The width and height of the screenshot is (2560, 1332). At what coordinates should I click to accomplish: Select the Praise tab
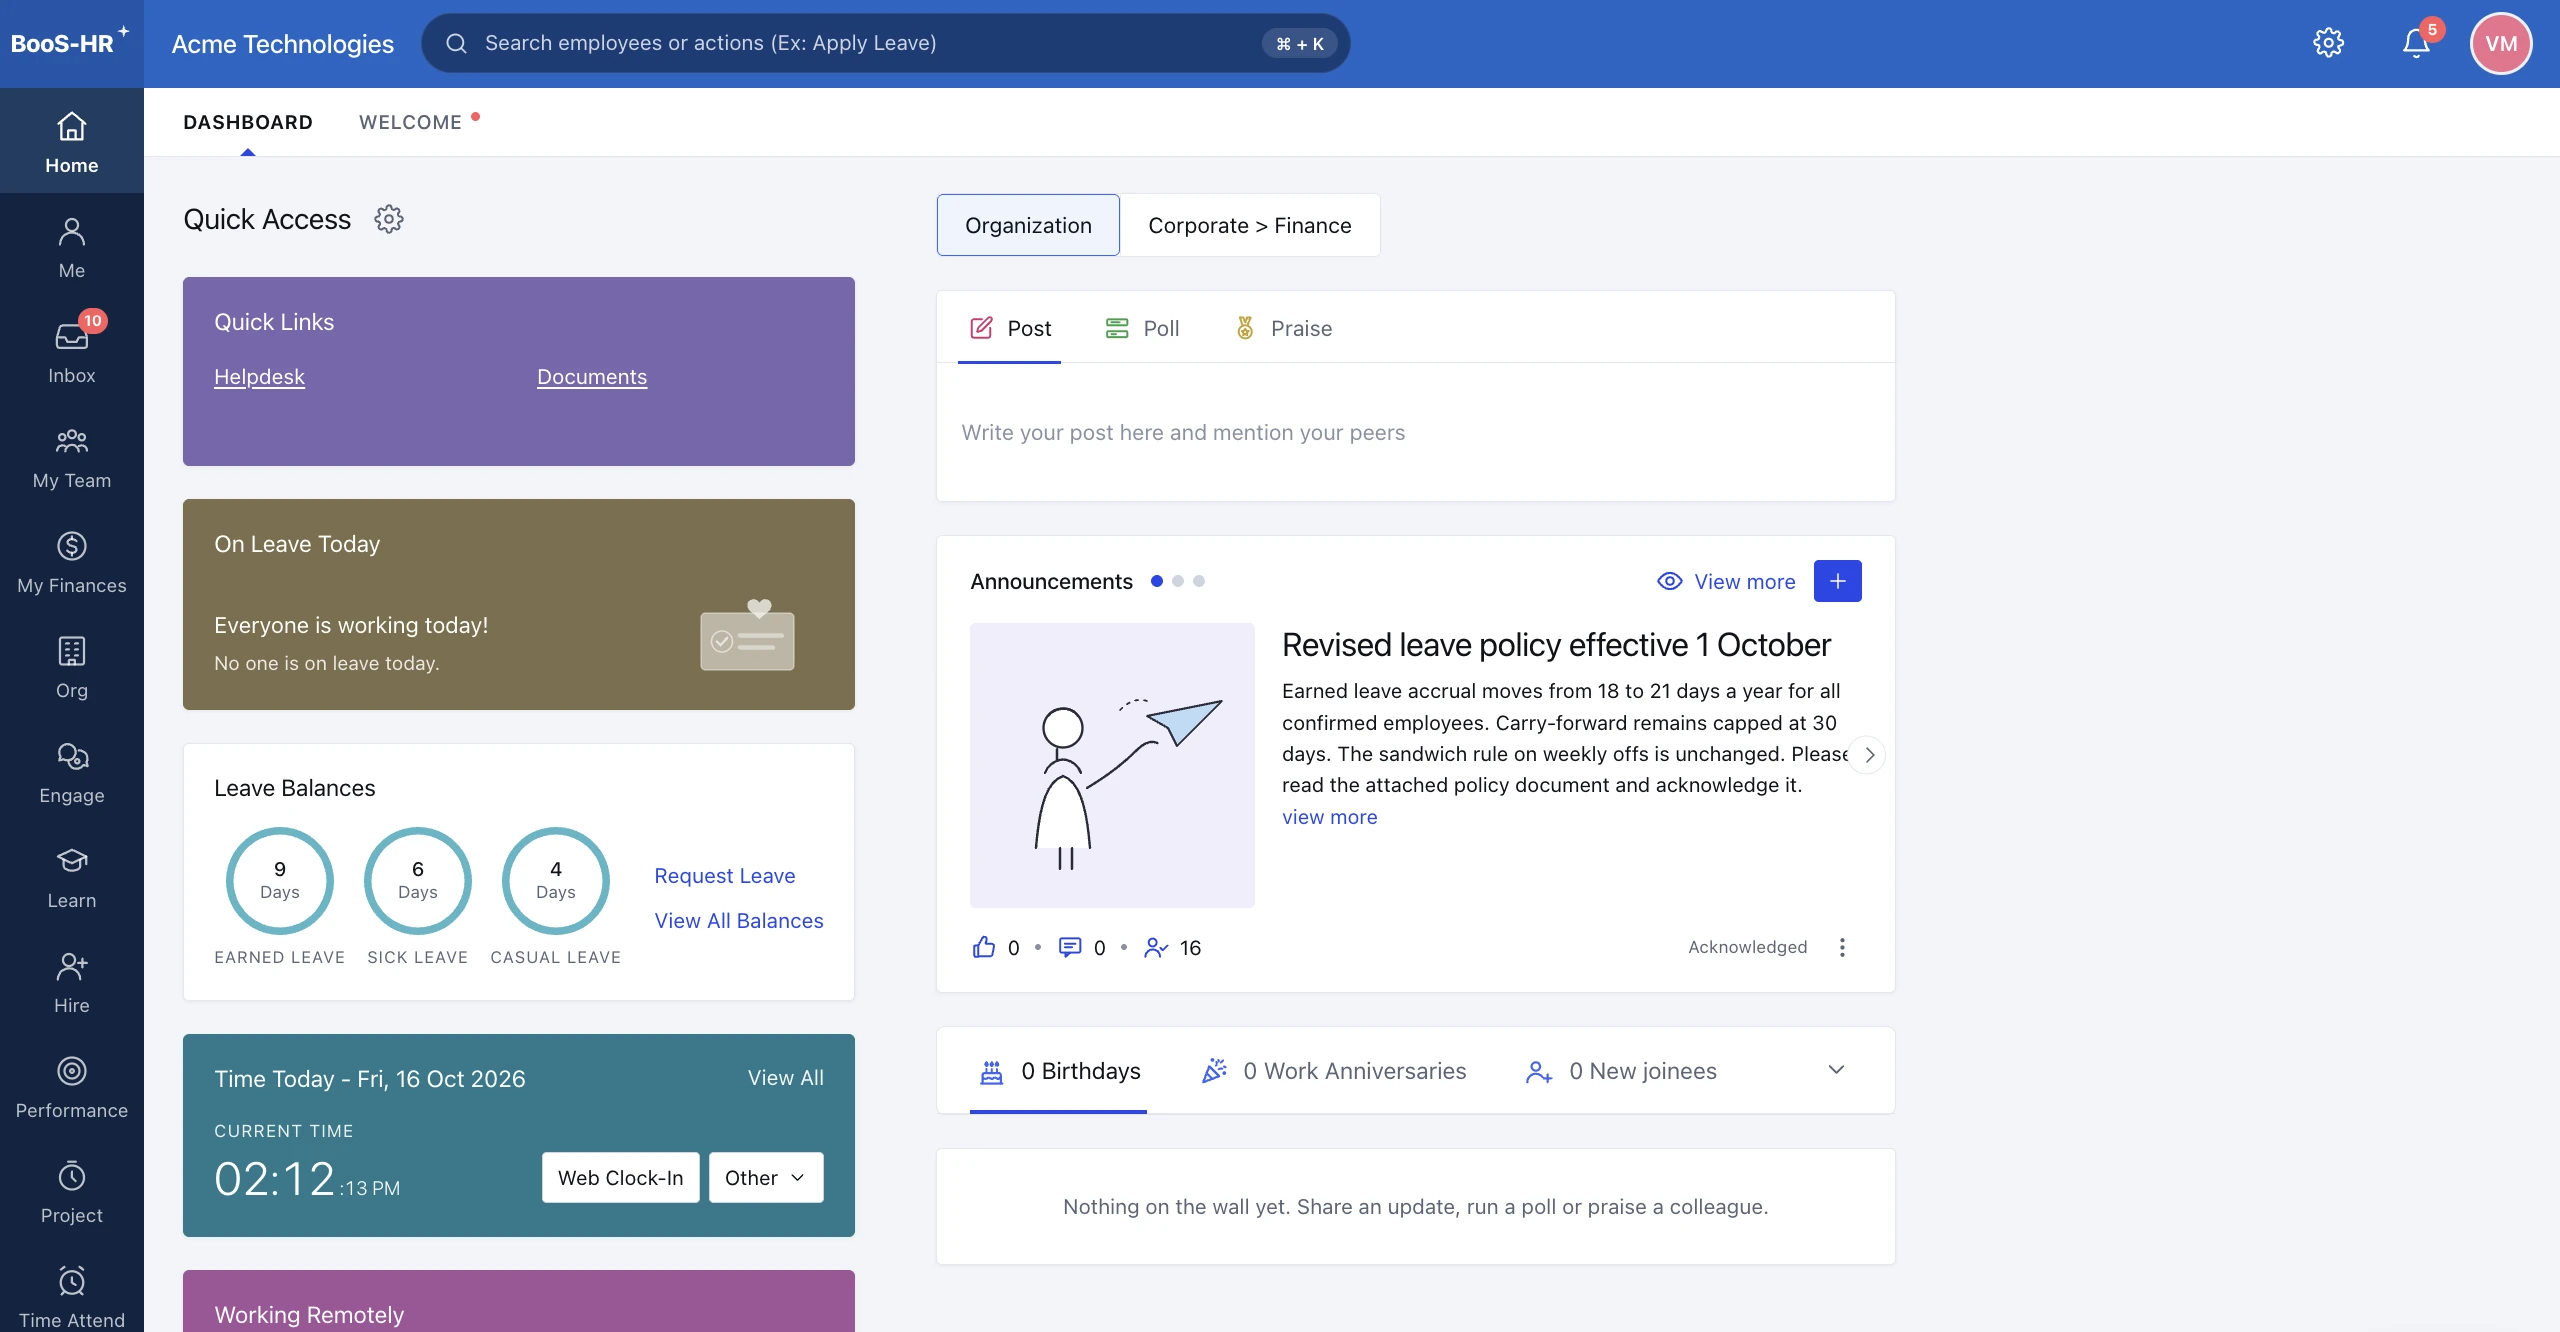click(1284, 328)
